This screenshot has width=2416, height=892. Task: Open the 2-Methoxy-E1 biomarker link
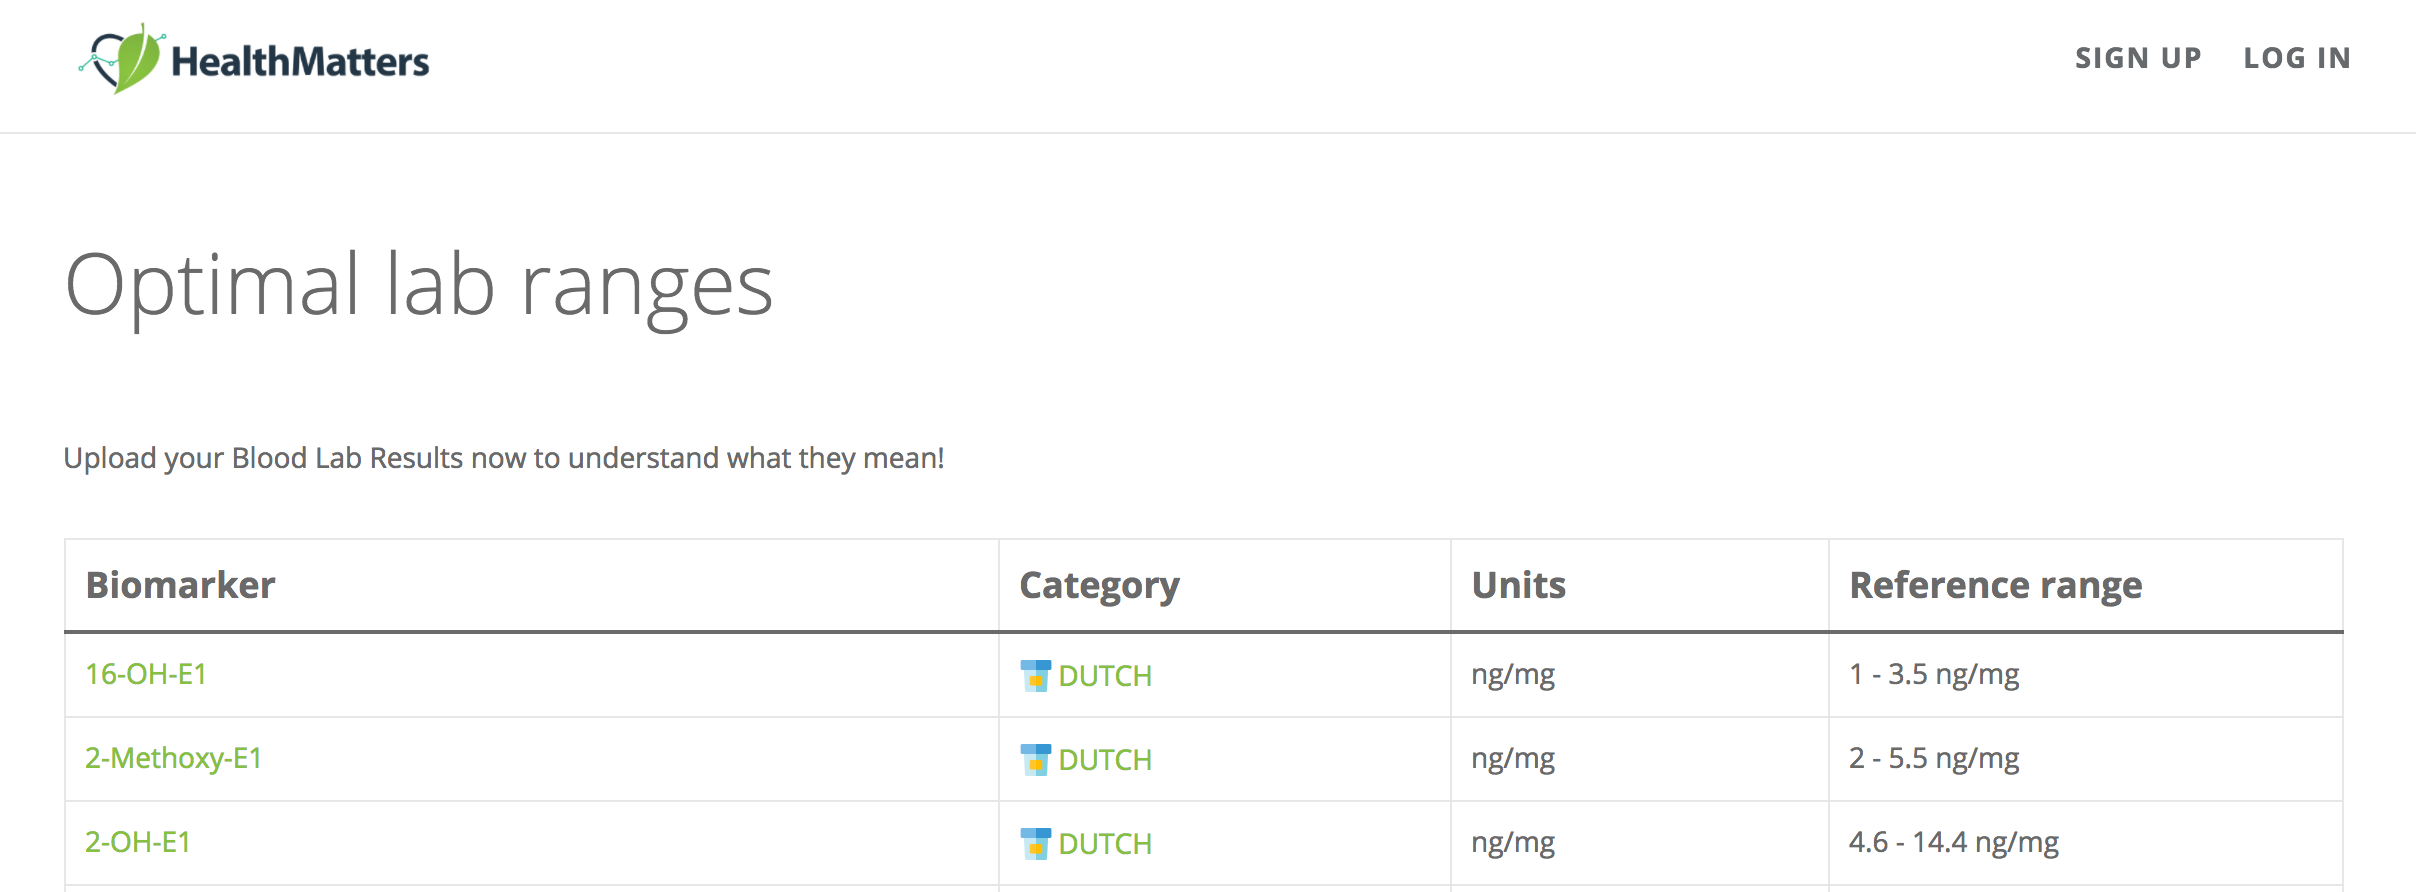click(x=173, y=758)
